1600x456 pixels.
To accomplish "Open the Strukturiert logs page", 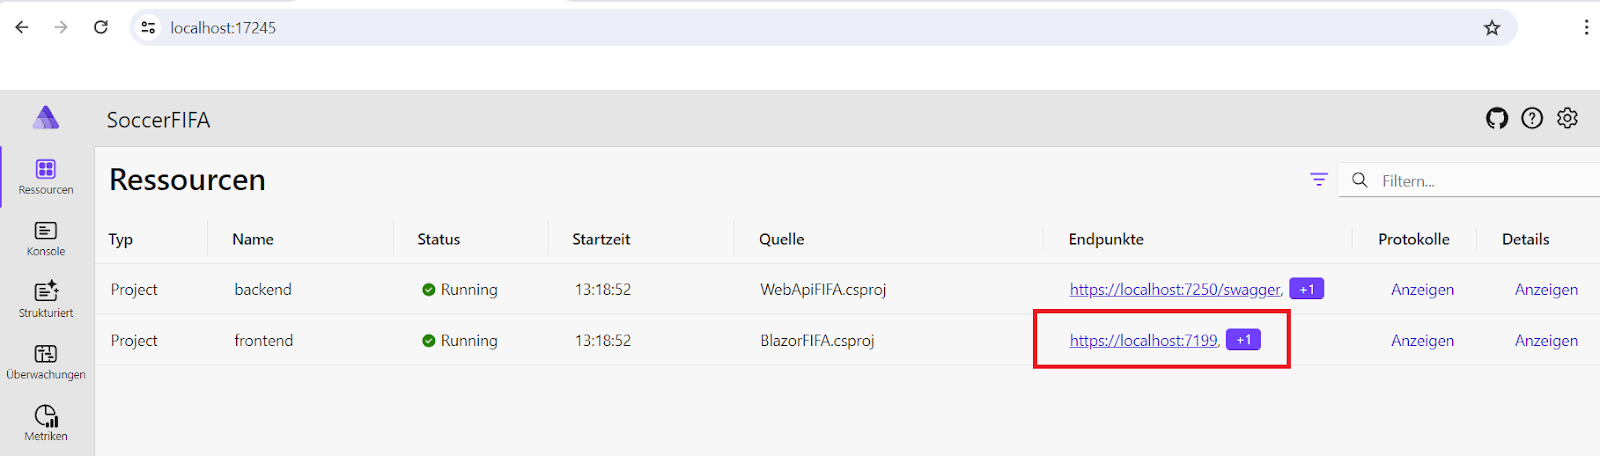I will [x=46, y=299].
